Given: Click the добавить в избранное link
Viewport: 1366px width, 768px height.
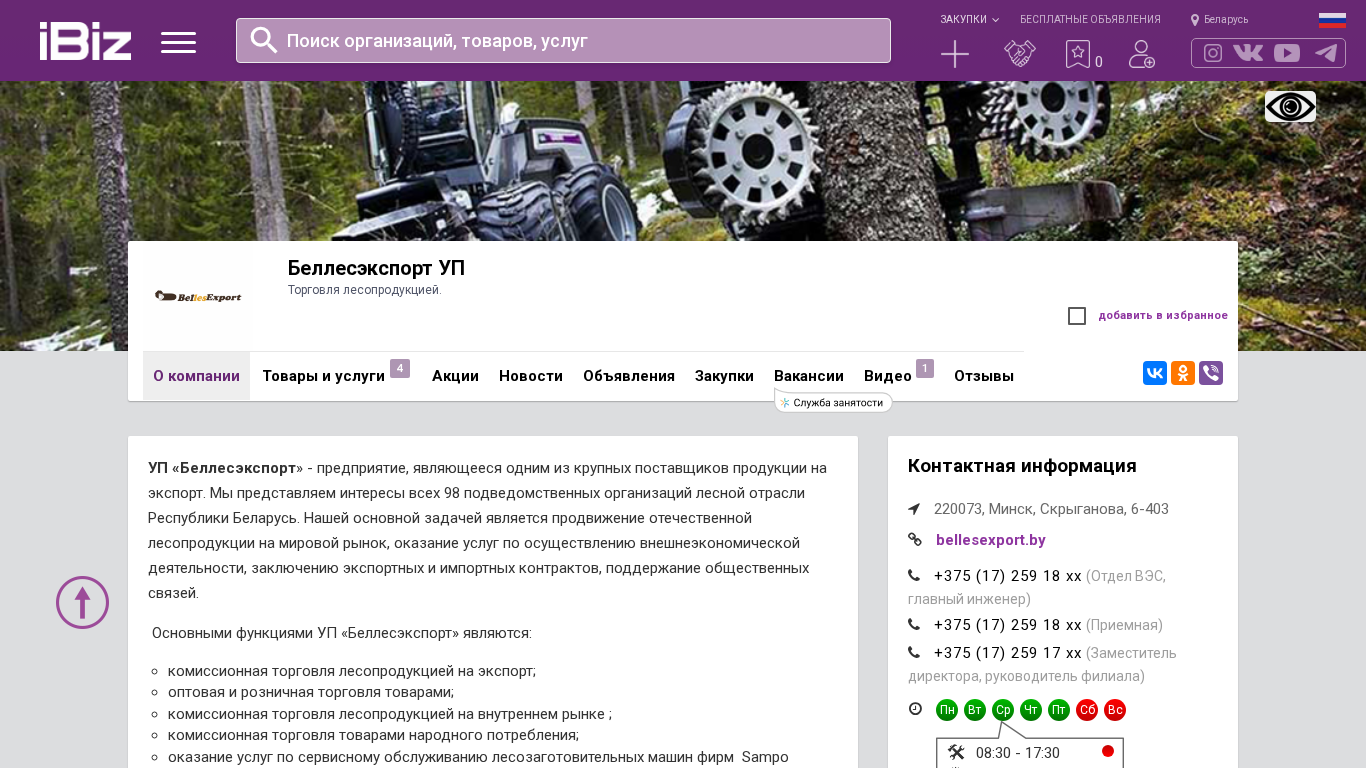Looking at the screenshot, I should [x=1163, y=316].
